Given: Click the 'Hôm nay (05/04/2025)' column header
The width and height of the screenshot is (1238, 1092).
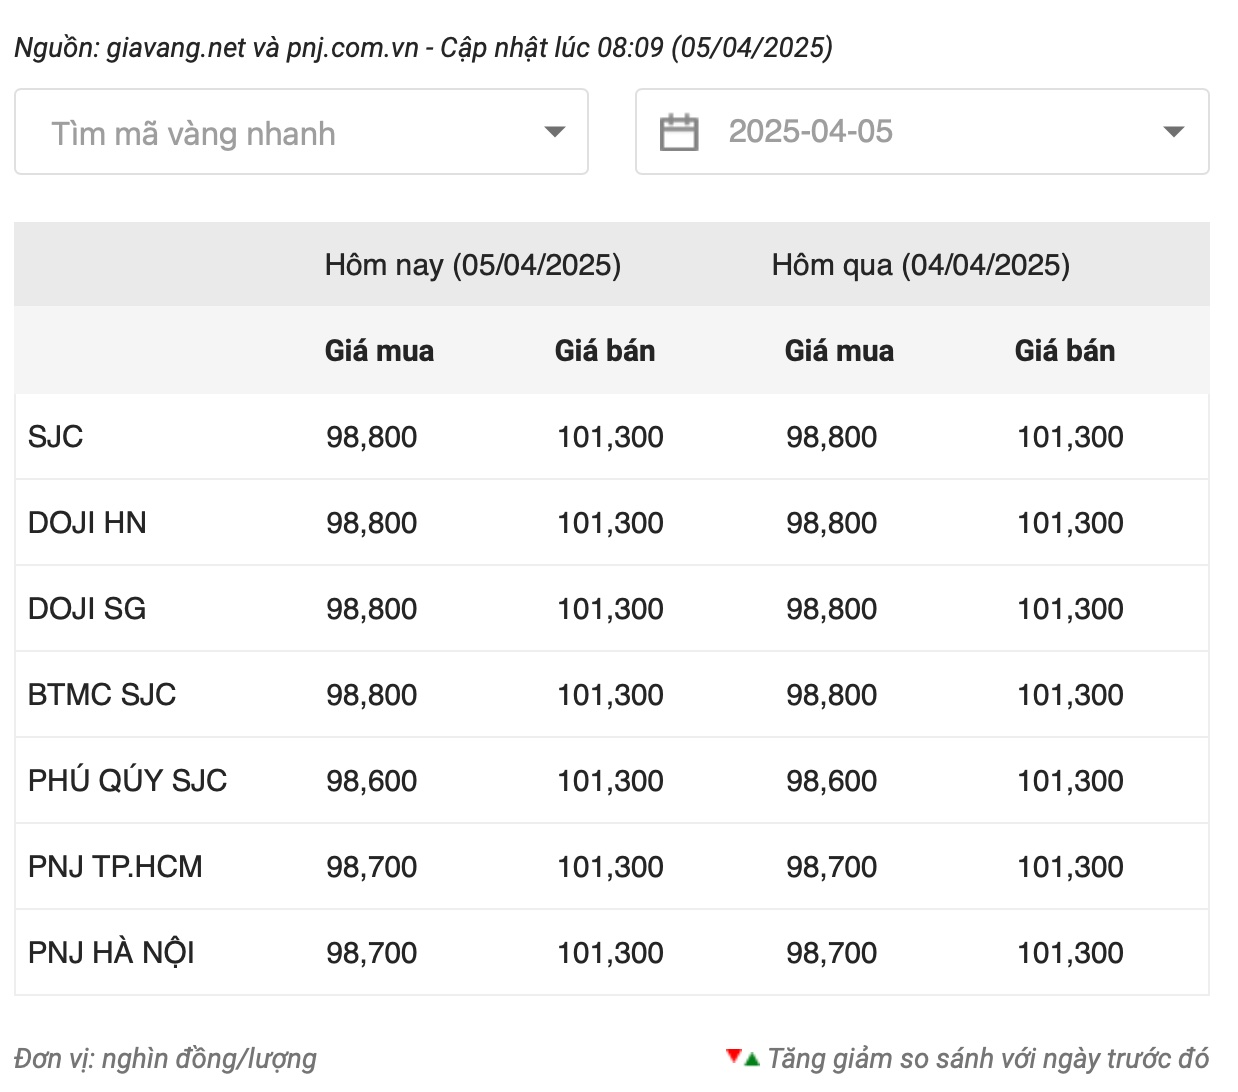Looking at the screenshot, I should click(472, 265).
